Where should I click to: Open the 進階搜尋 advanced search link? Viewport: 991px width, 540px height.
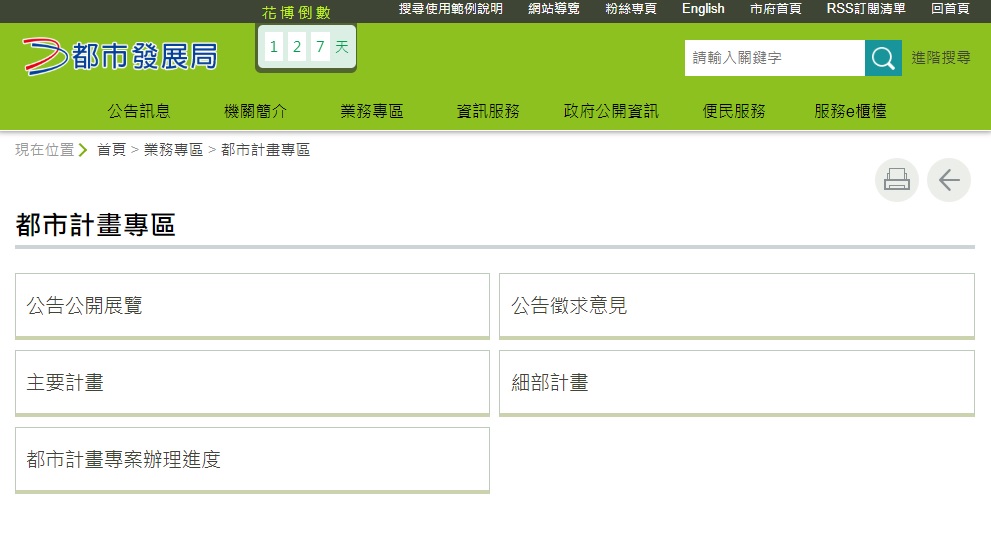[x=940, y=58]
